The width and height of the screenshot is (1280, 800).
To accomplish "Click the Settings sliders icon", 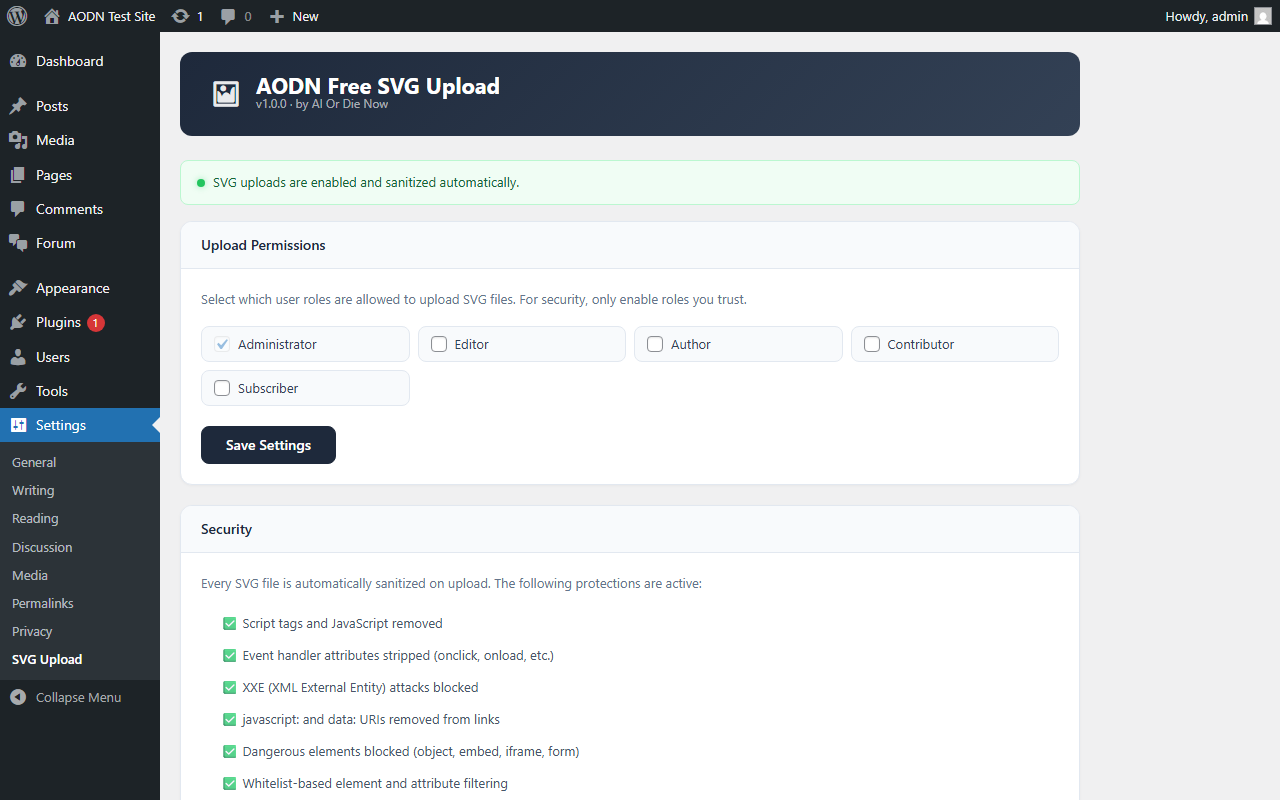I will point(18,425).
